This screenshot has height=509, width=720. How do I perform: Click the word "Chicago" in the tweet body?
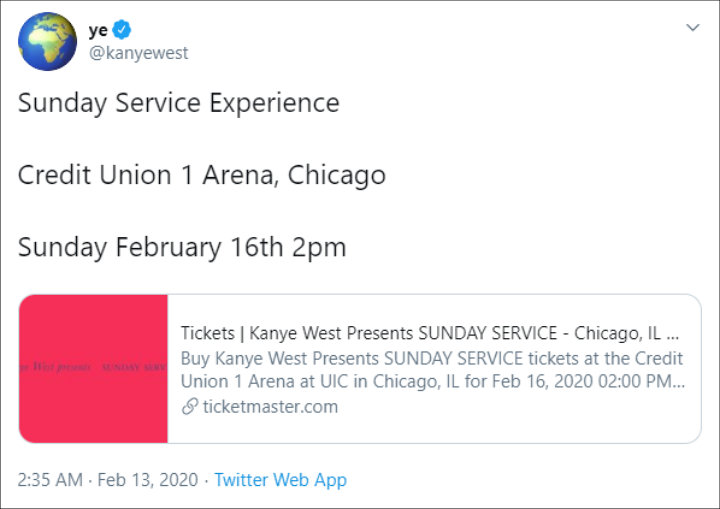coord(336,175)
